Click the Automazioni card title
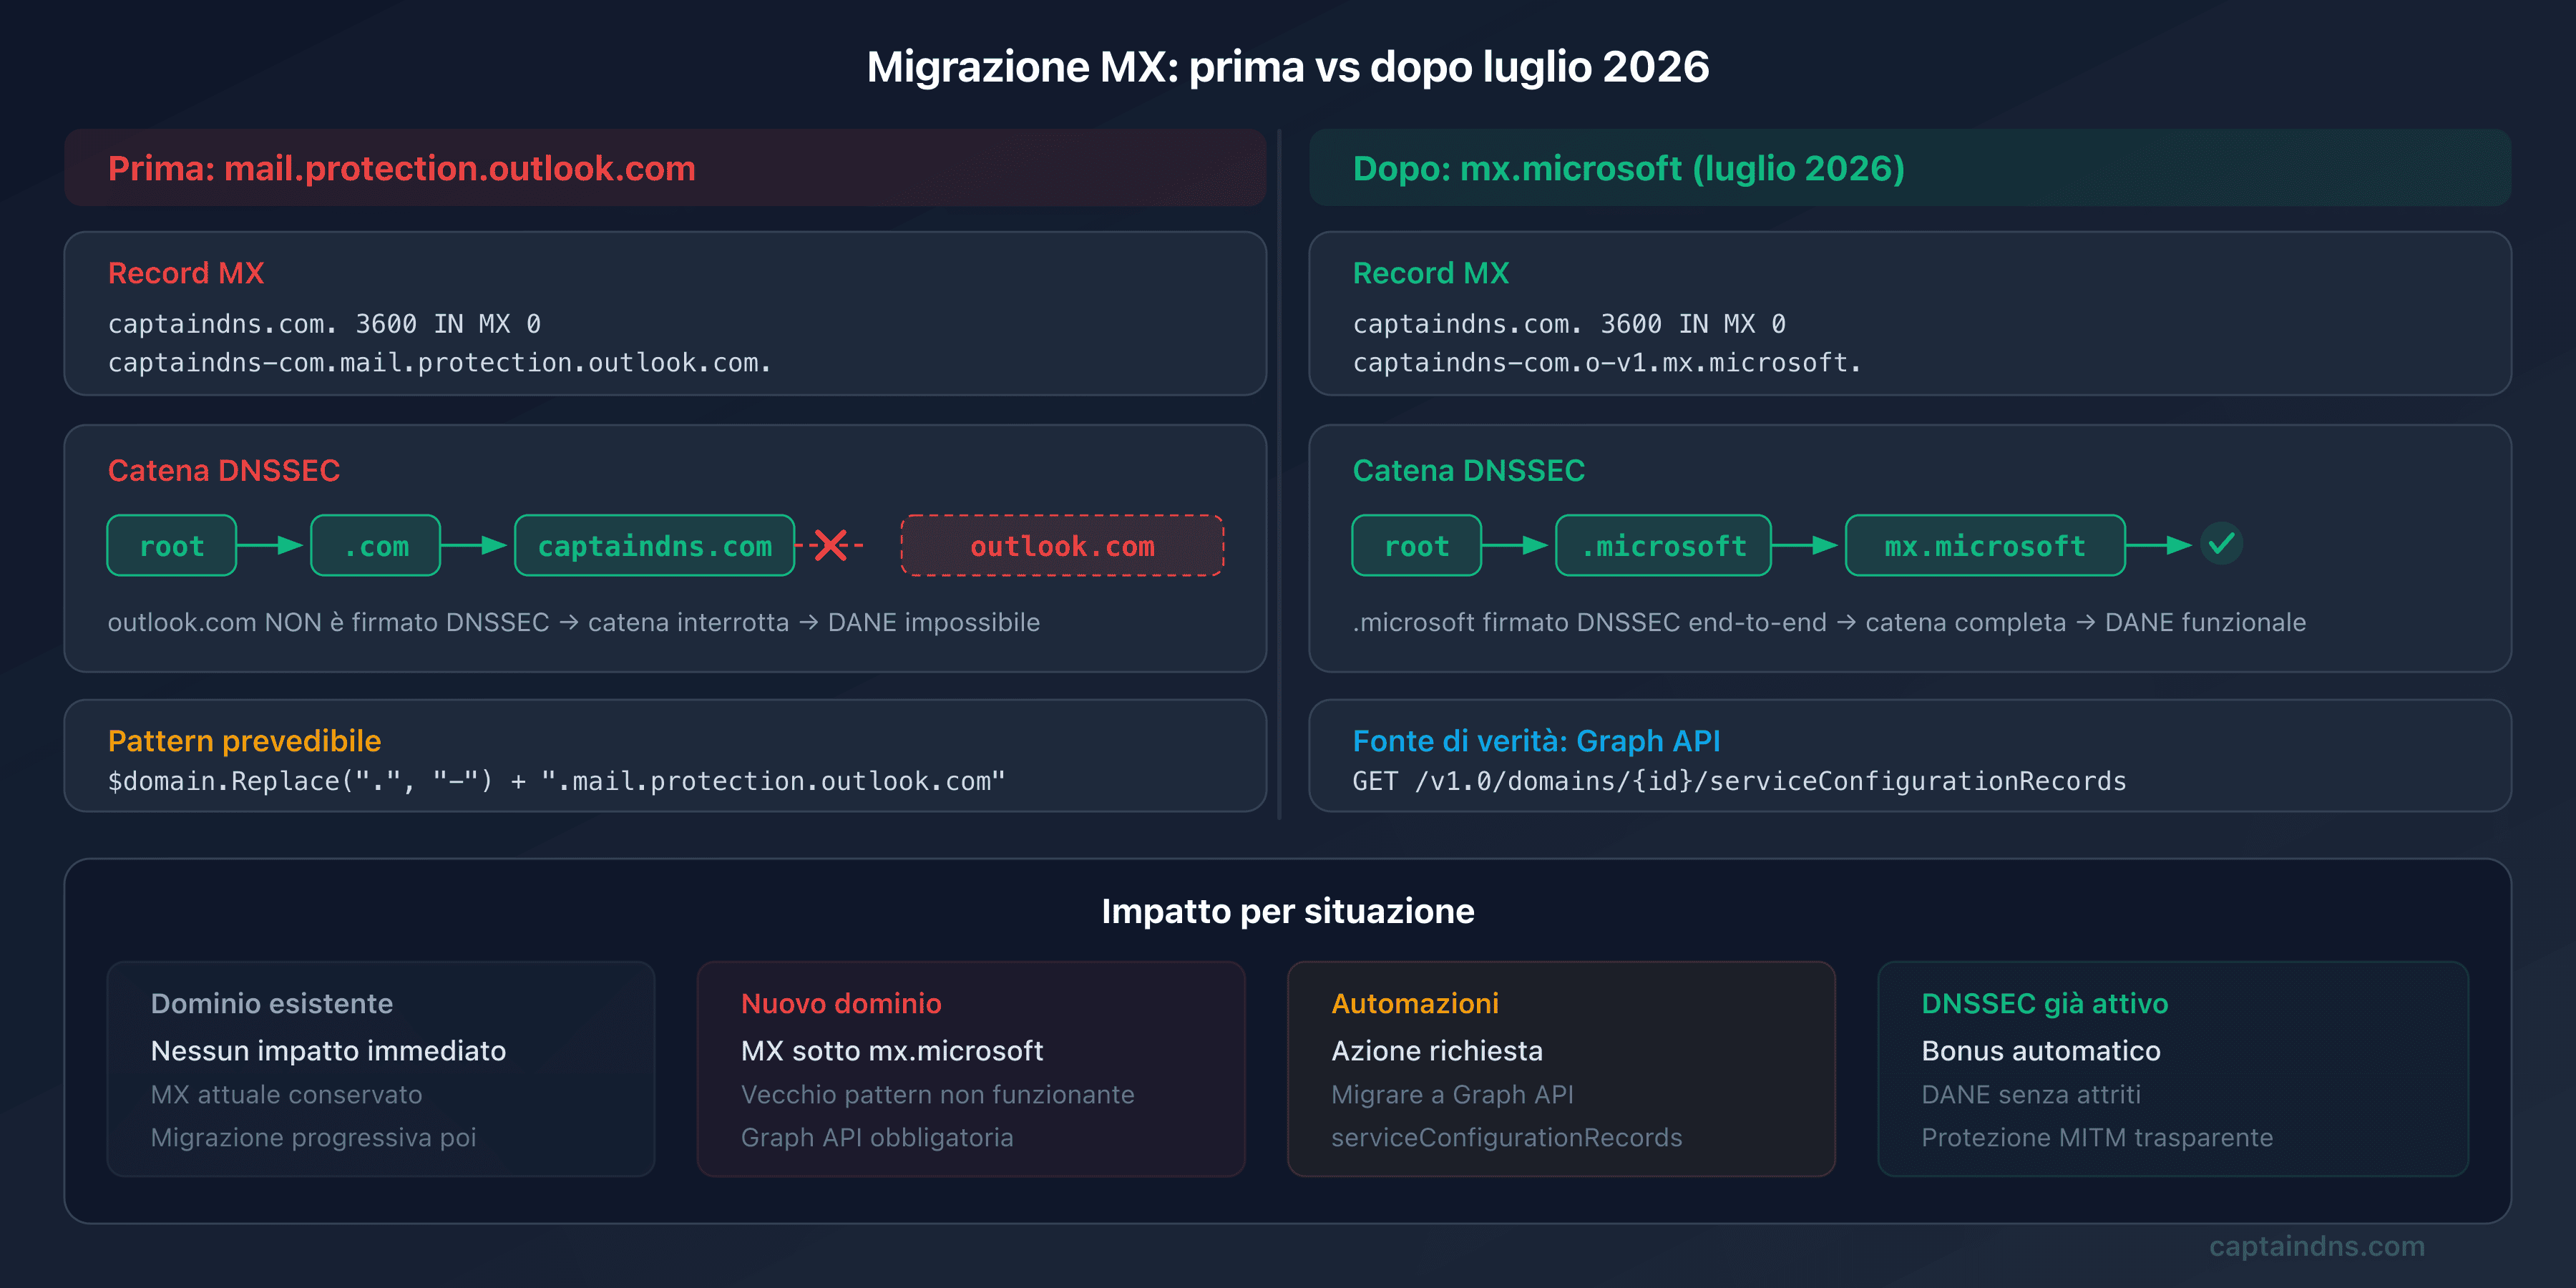The height and width of the screenshot is (1288, 2576). 1415,1003
